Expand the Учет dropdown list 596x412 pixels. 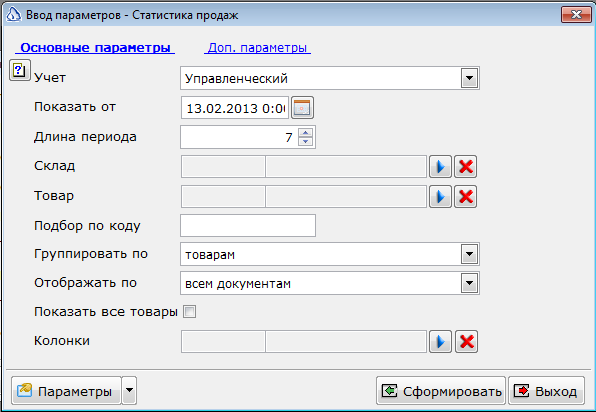[x=469, y=78]
